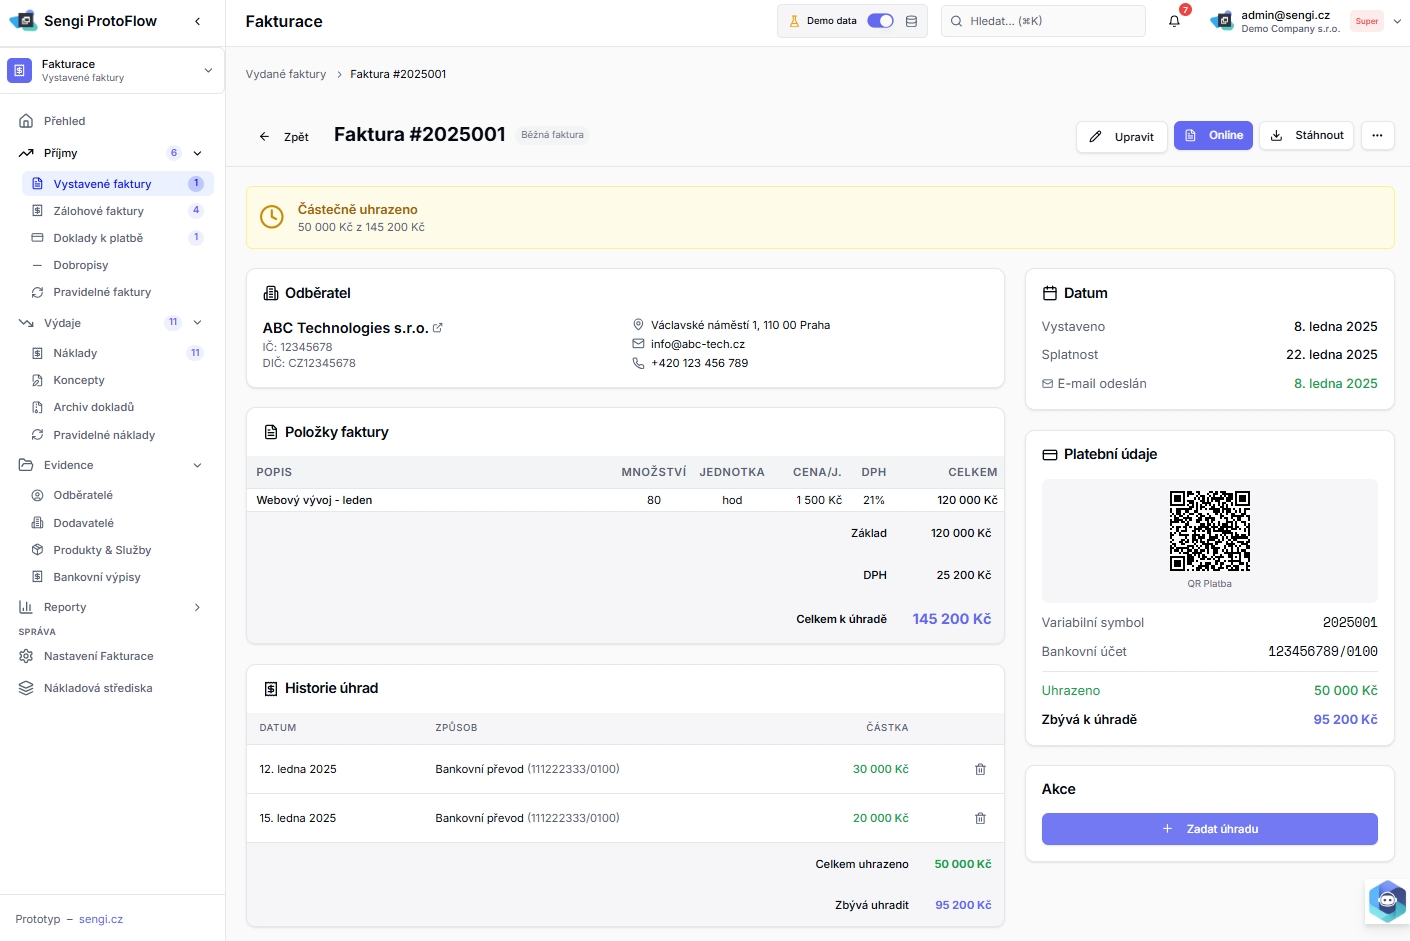Open Zálohové faktury in sidebar
Viewport: 1410px width, 941px height.
click(x=98, y=211)
